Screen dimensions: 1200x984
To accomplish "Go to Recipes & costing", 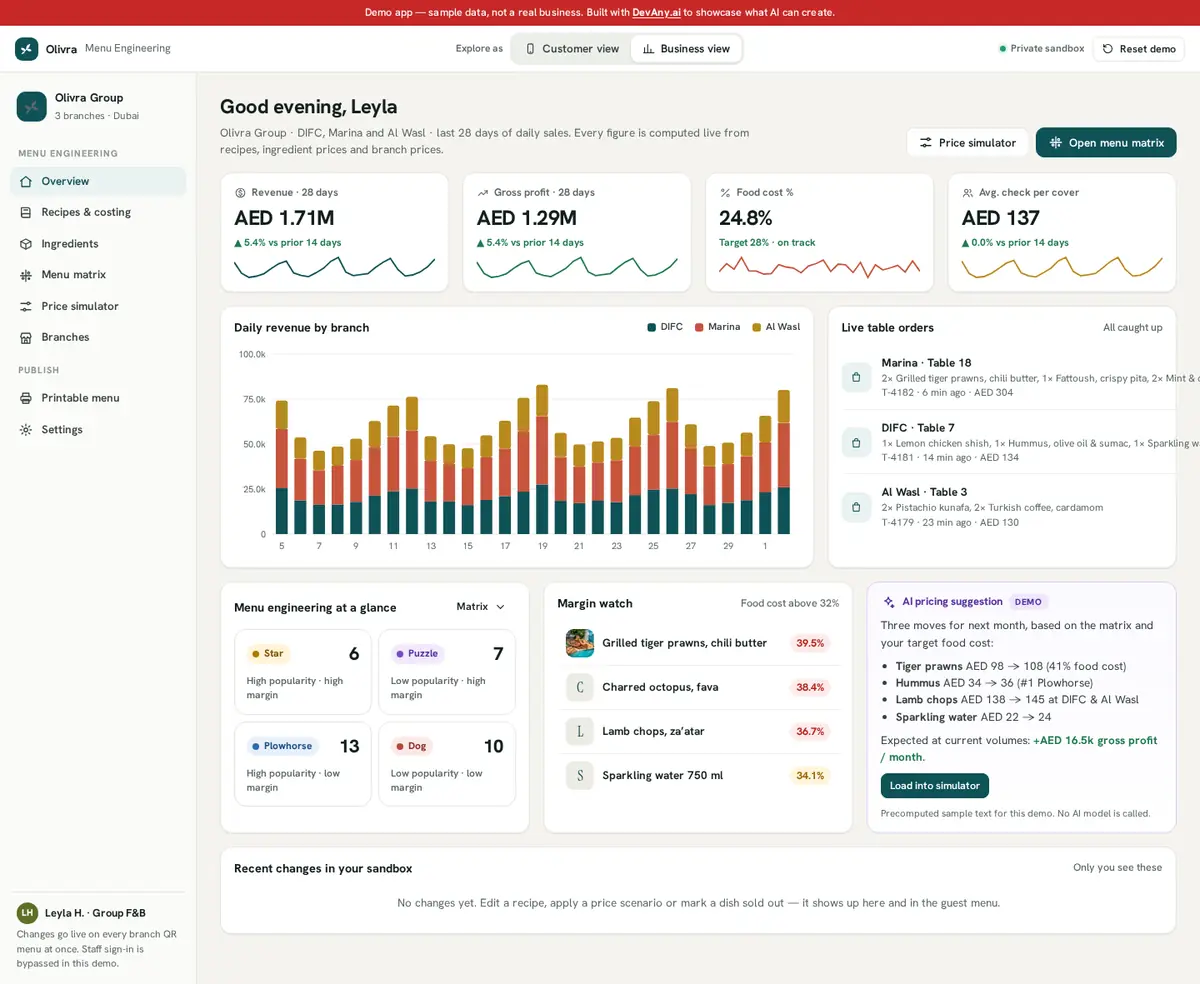I will tap(98, 212).
